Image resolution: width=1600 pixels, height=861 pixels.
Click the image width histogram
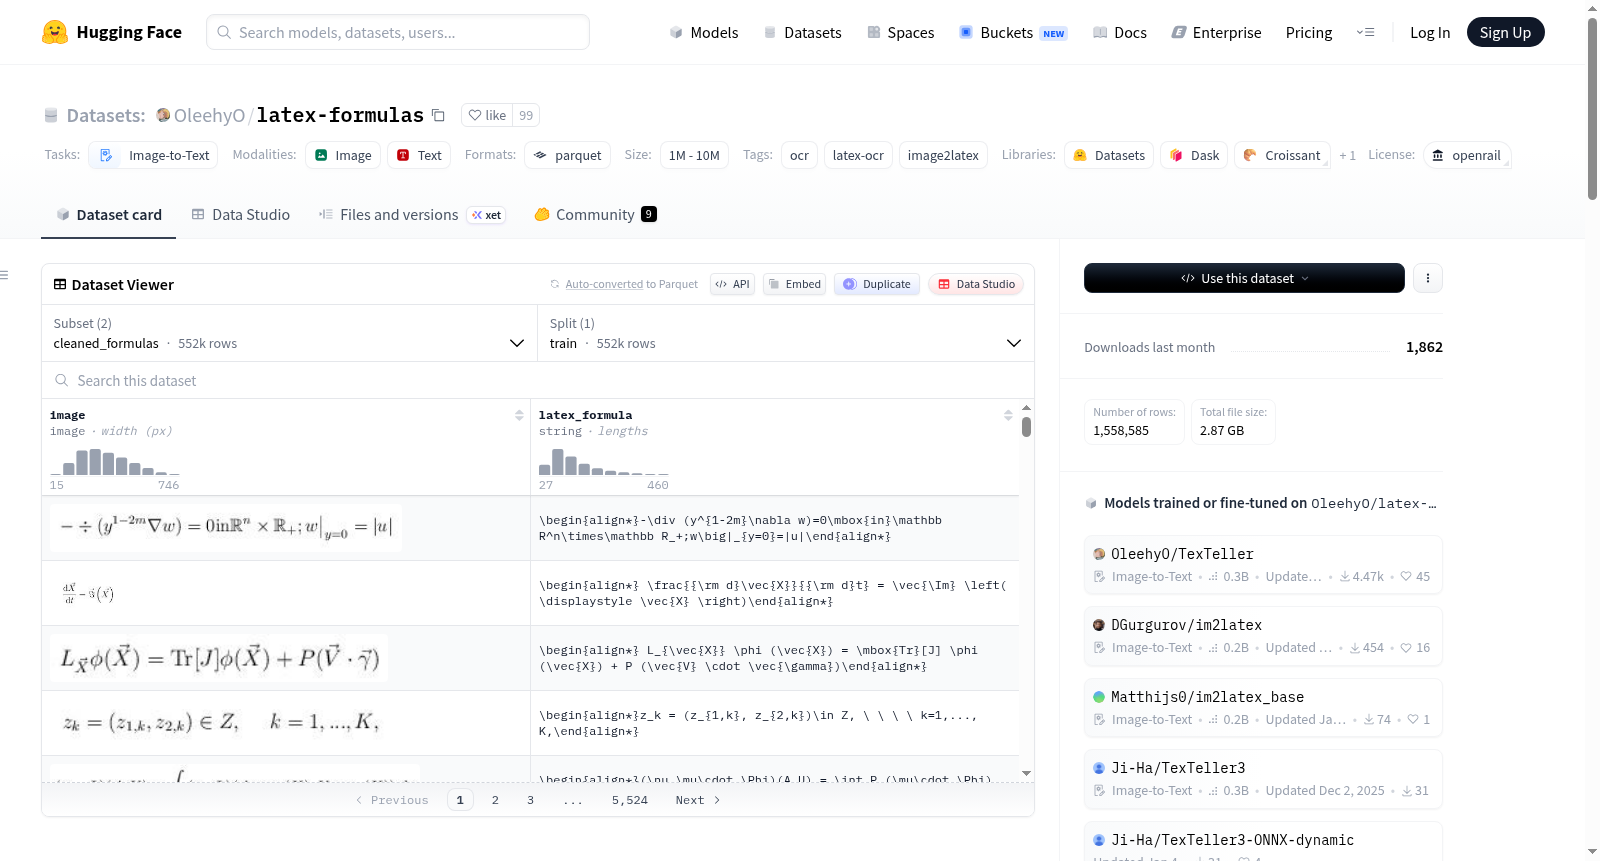(115, 461)
